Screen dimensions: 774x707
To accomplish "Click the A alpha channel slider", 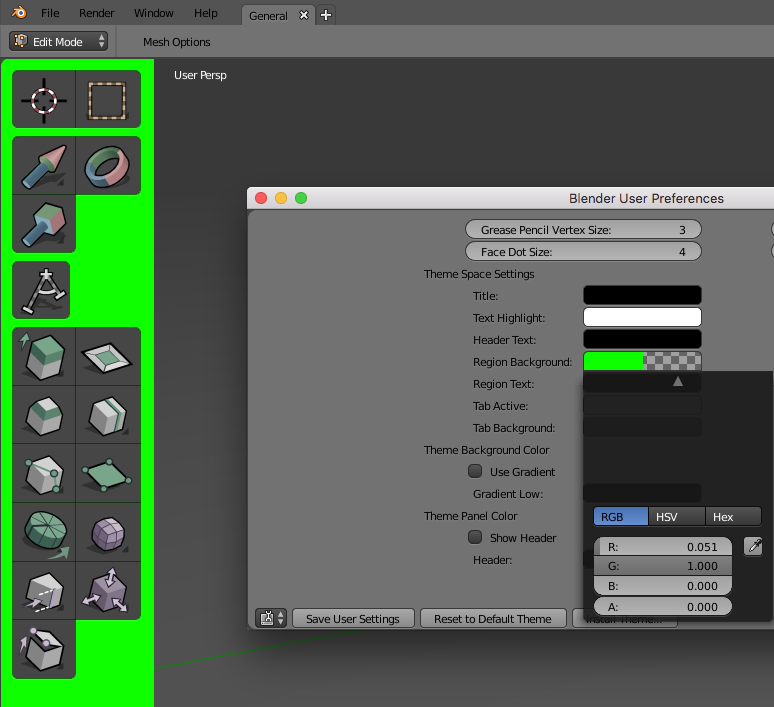I will click(x=662, y=606).
